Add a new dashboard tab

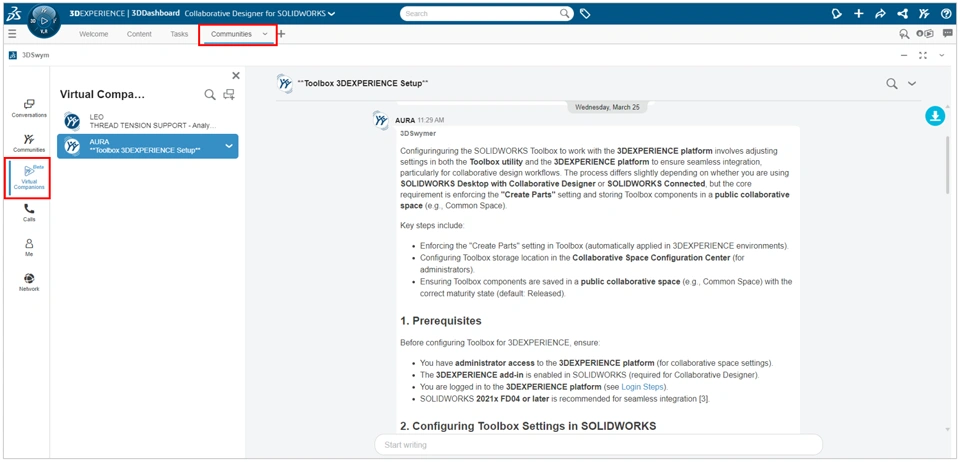(x=281, y=34)
